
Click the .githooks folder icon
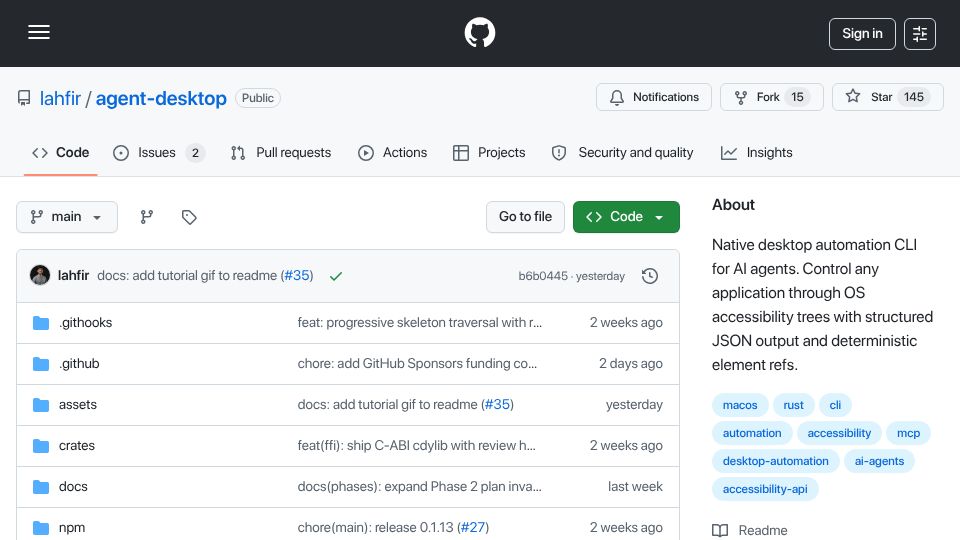click(x=41, y=323)
